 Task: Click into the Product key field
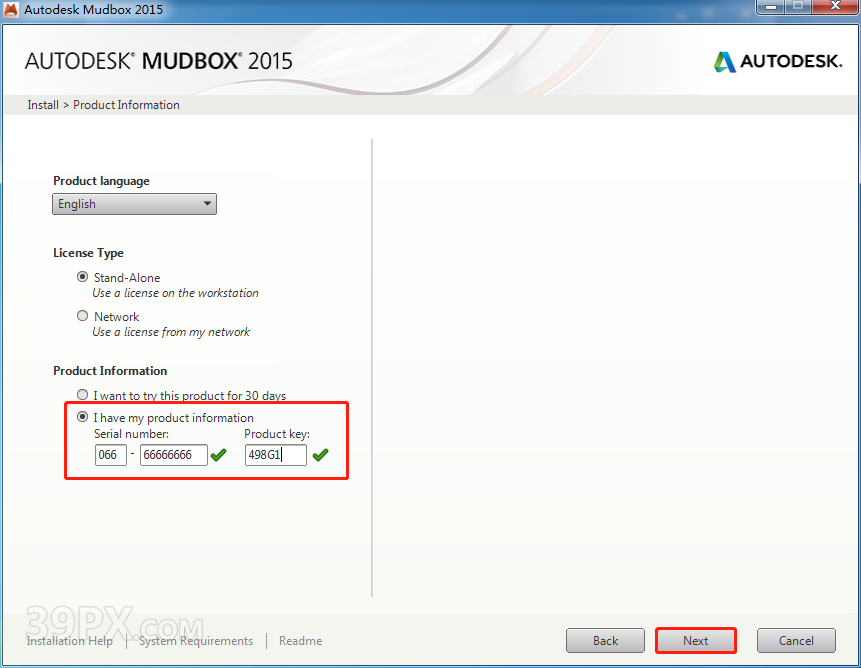click(275, 455)
